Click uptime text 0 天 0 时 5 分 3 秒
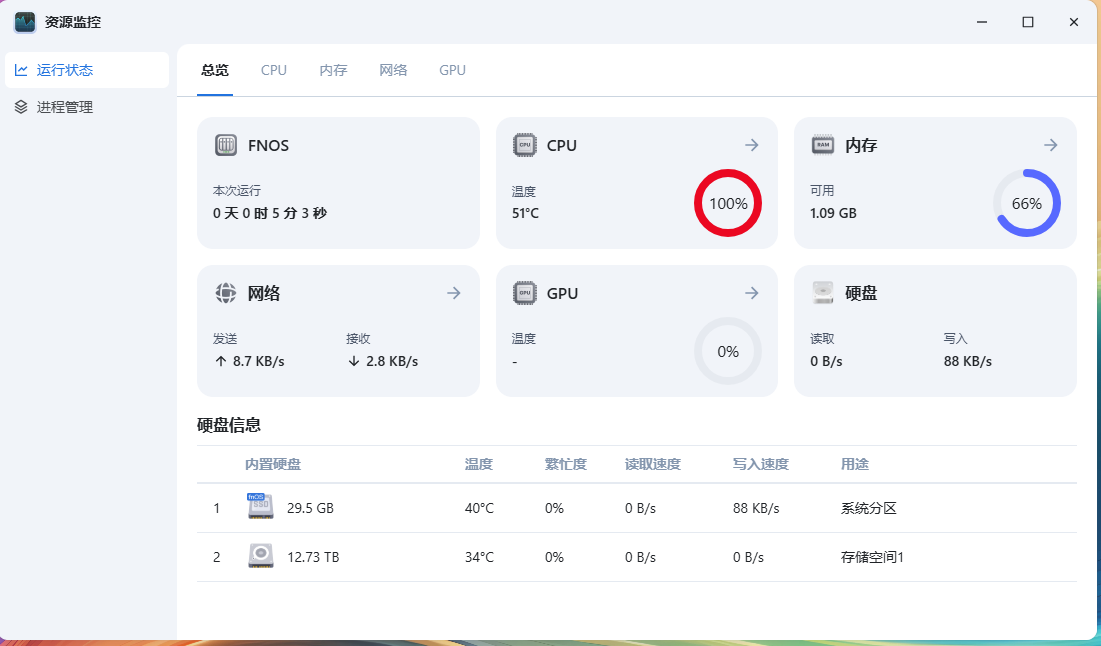This screenshot has height=646, width=1101. point(270,213)
